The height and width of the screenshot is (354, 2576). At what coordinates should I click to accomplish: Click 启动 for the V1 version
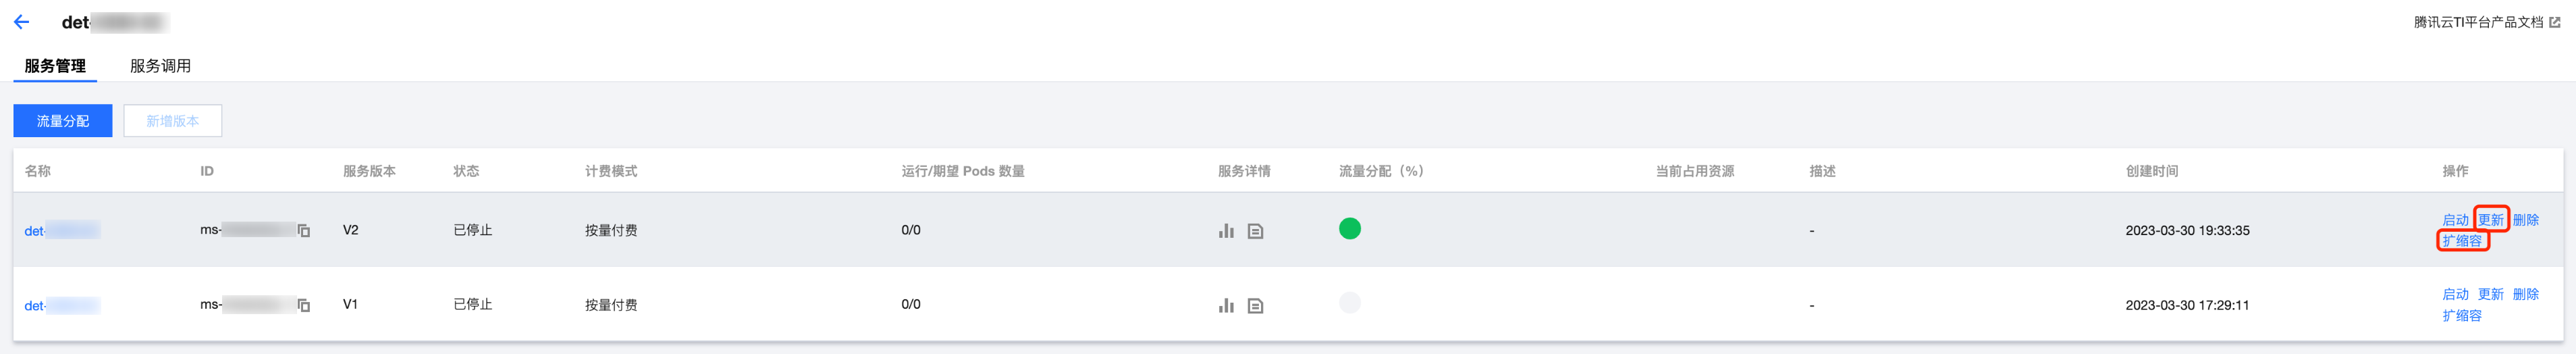(x=2455, y=295)
